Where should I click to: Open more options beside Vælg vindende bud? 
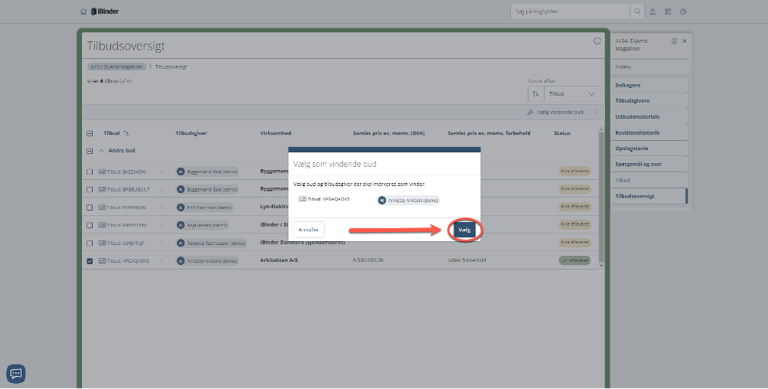point(597,112)
